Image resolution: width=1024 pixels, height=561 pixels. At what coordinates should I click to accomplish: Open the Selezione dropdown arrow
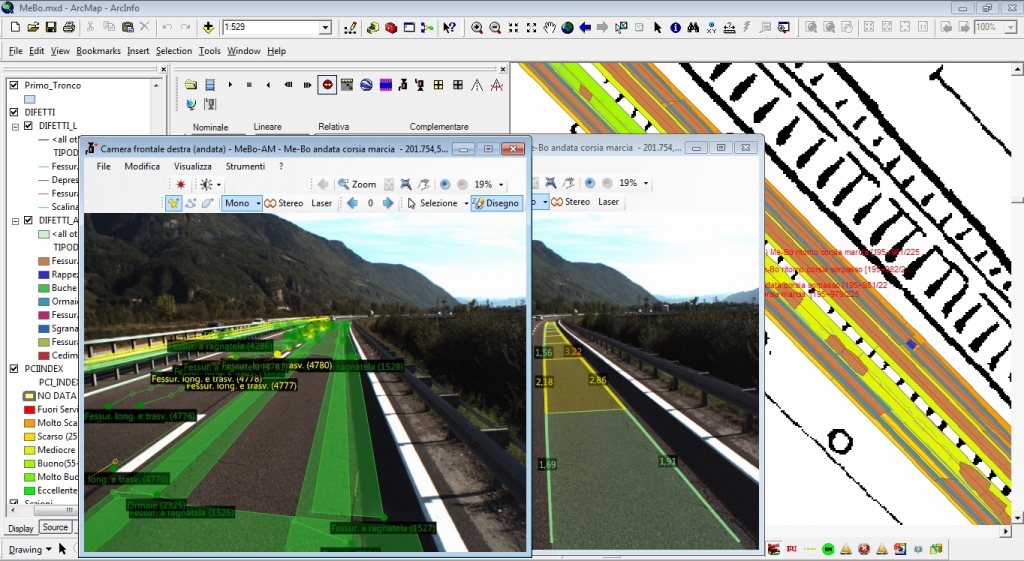pos(466,203)
